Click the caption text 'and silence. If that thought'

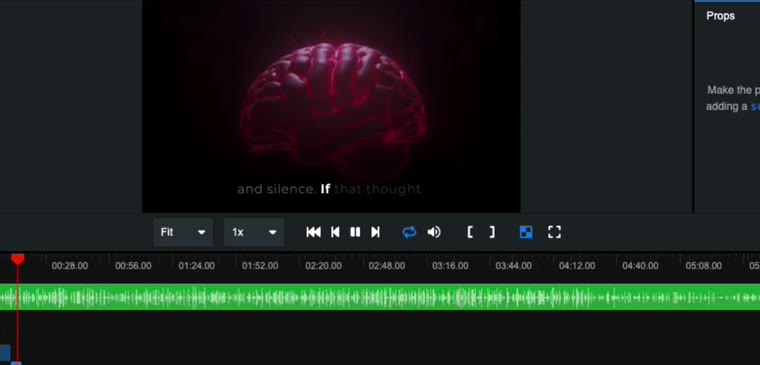(329, 189)
